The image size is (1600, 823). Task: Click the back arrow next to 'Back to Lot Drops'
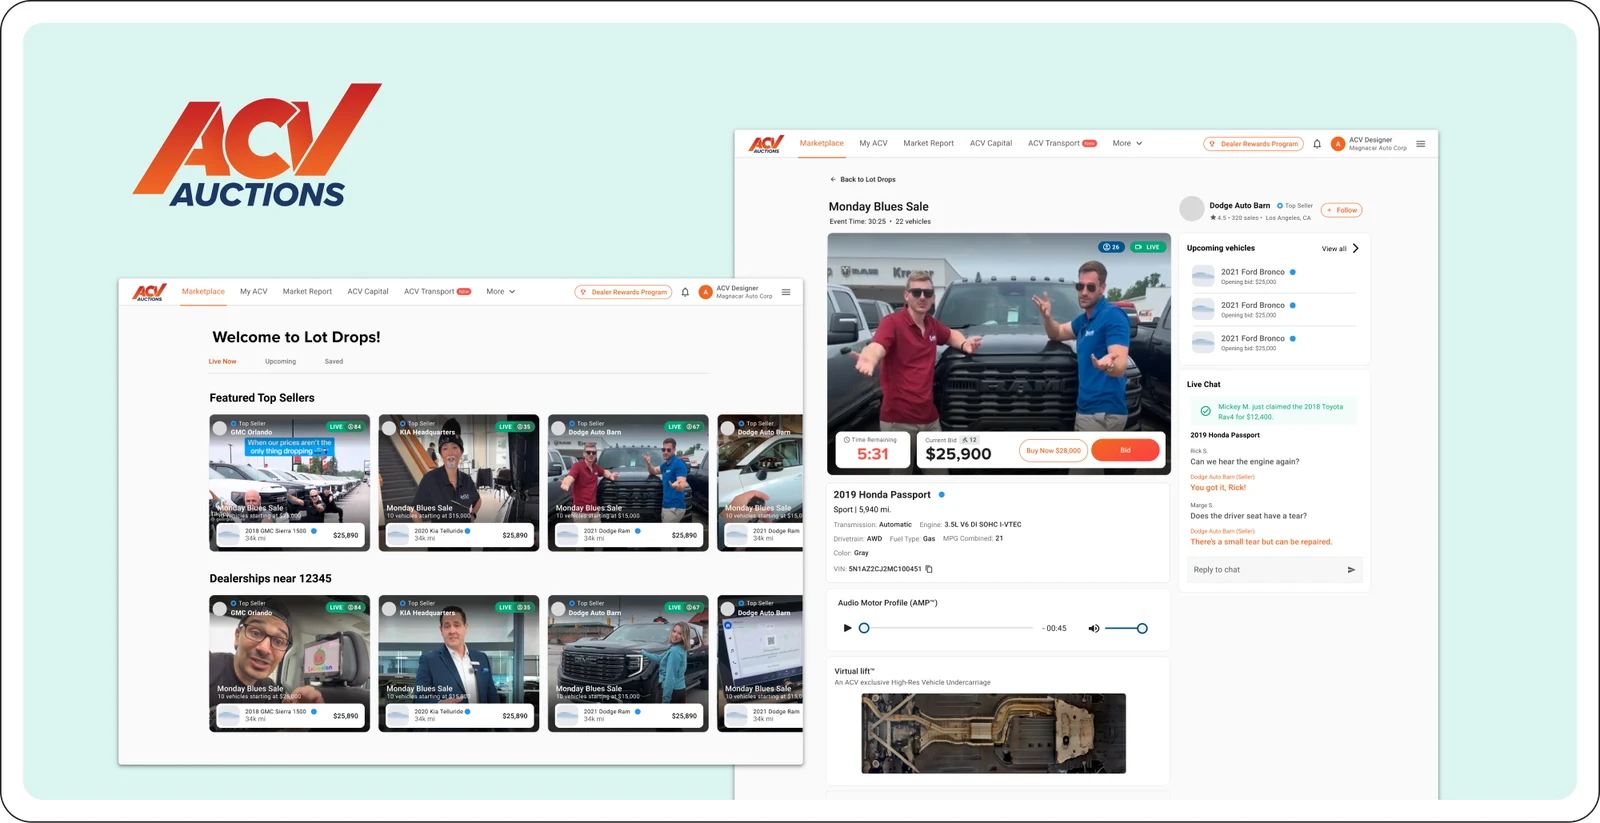point(833,180)
